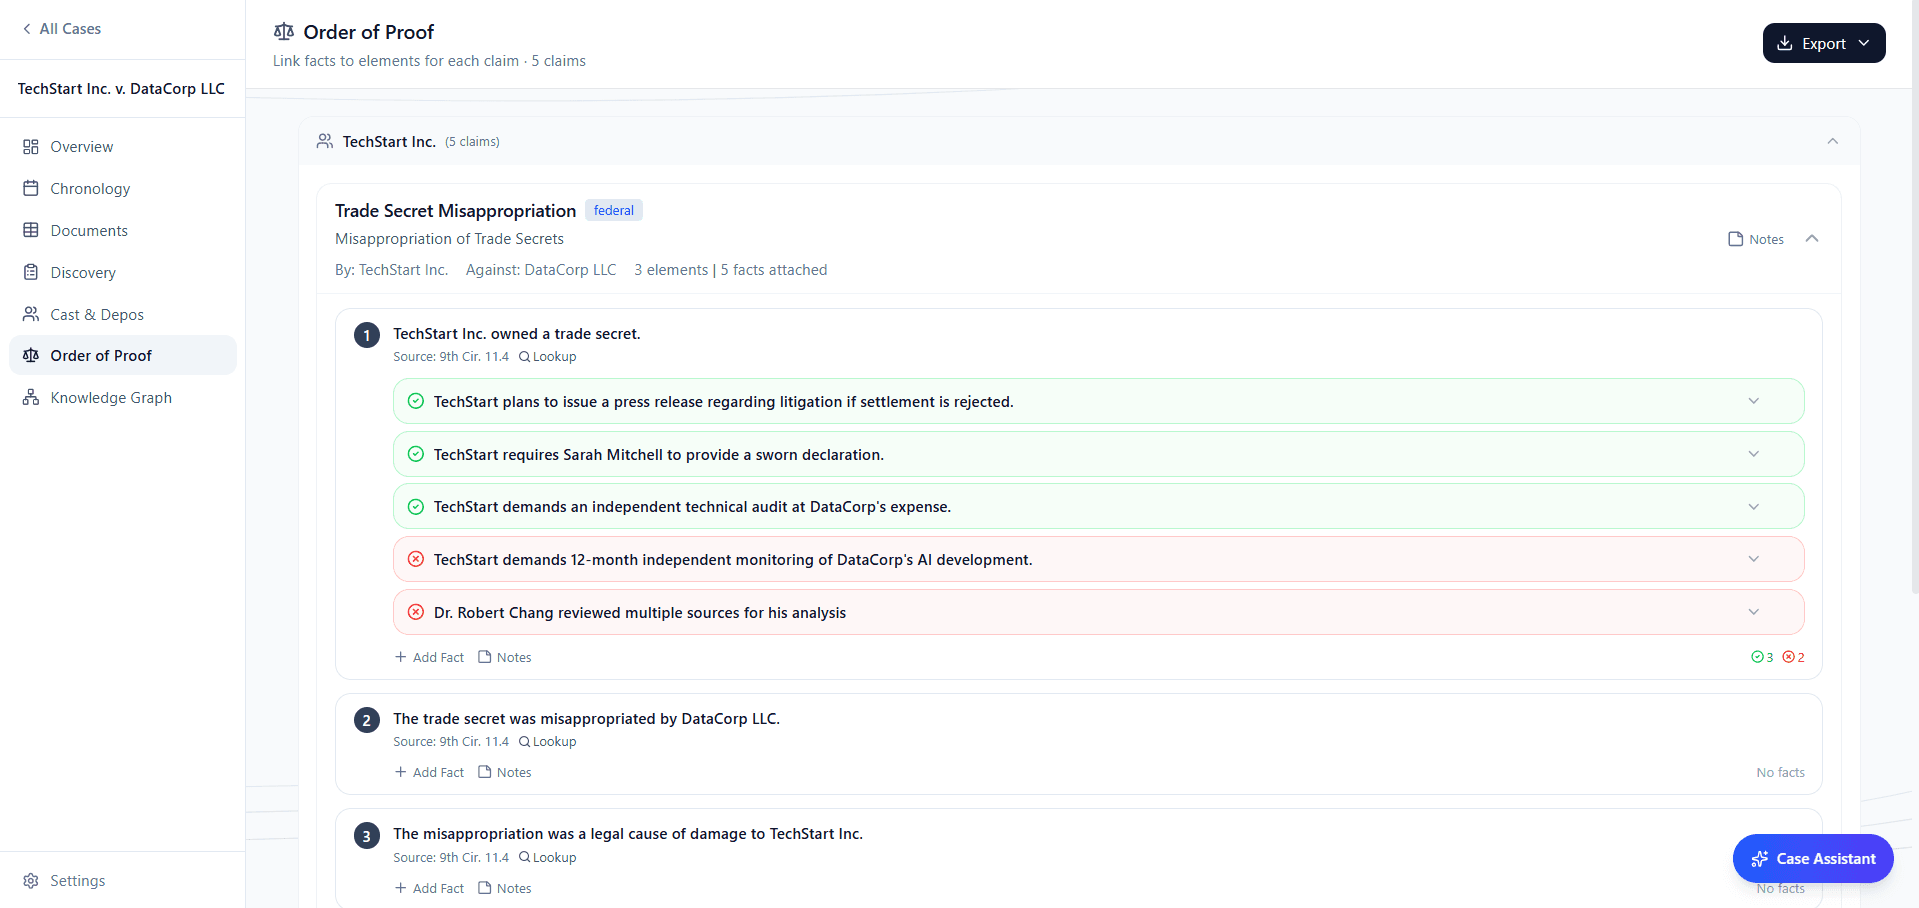This screenshot has height=908, width=1919.
Task: Expand the 12-month independent monitoring fact
Action: (1753, 560)
